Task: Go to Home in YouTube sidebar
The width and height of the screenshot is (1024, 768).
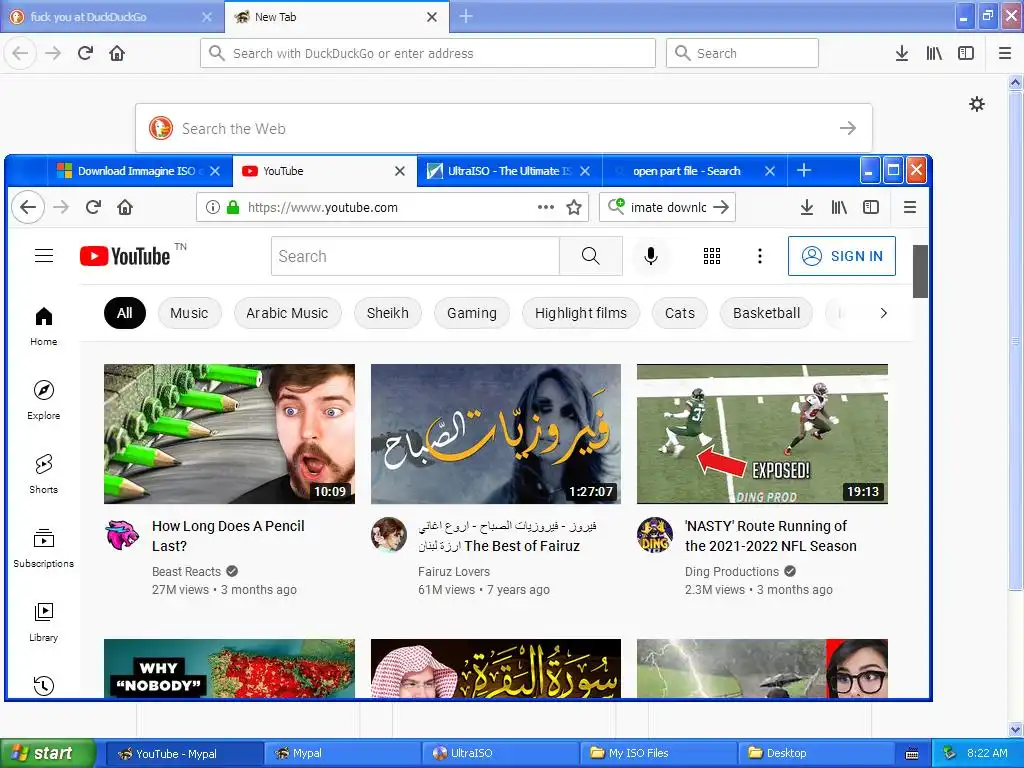Action: point(44,326)
